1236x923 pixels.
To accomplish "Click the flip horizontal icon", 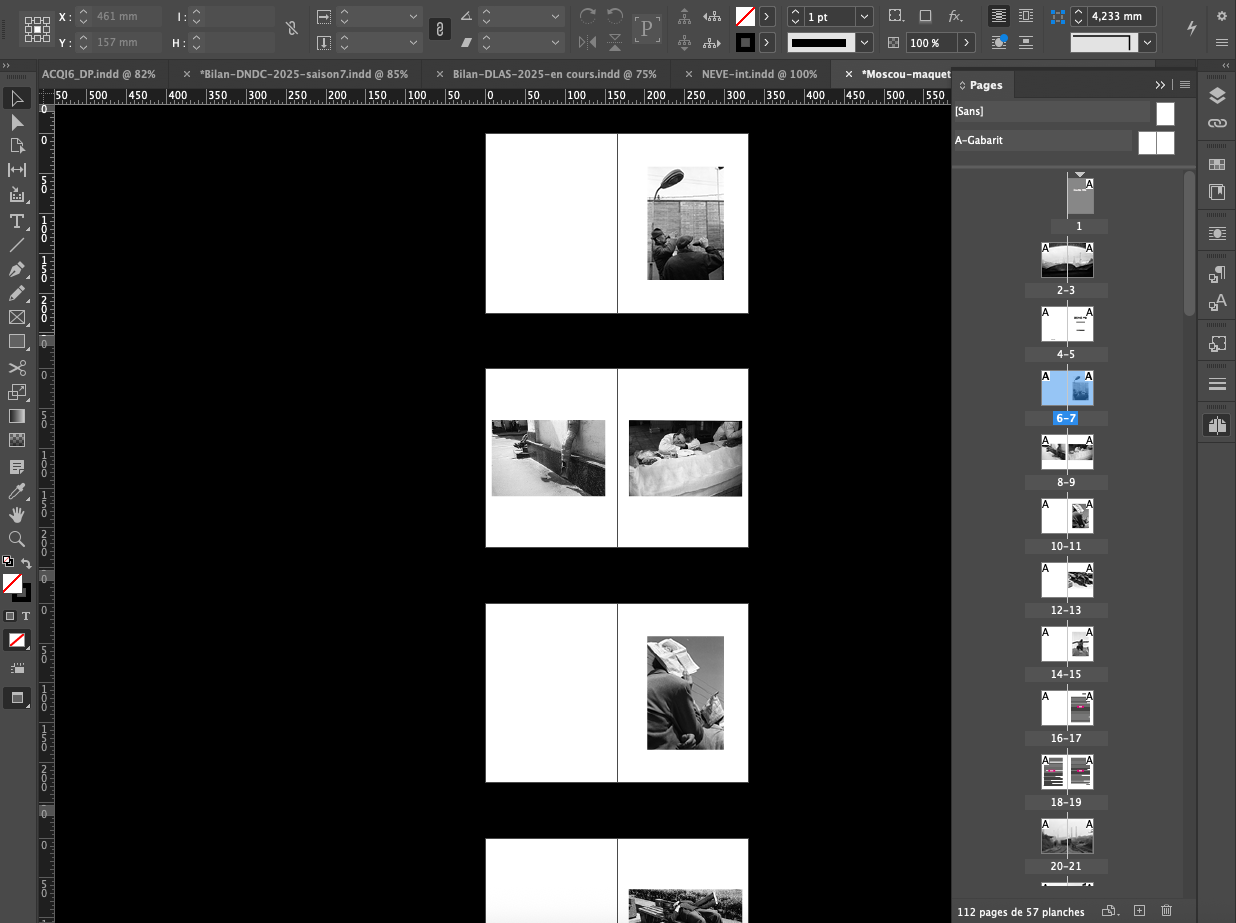I will point(588,42).
